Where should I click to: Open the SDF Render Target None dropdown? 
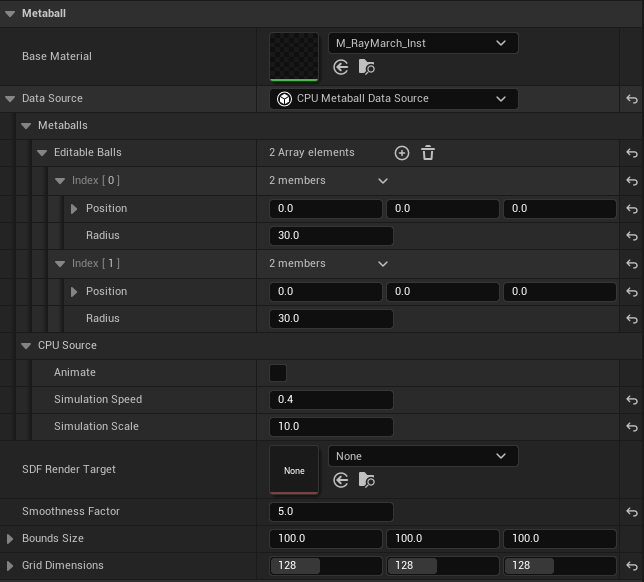[422, 456]
